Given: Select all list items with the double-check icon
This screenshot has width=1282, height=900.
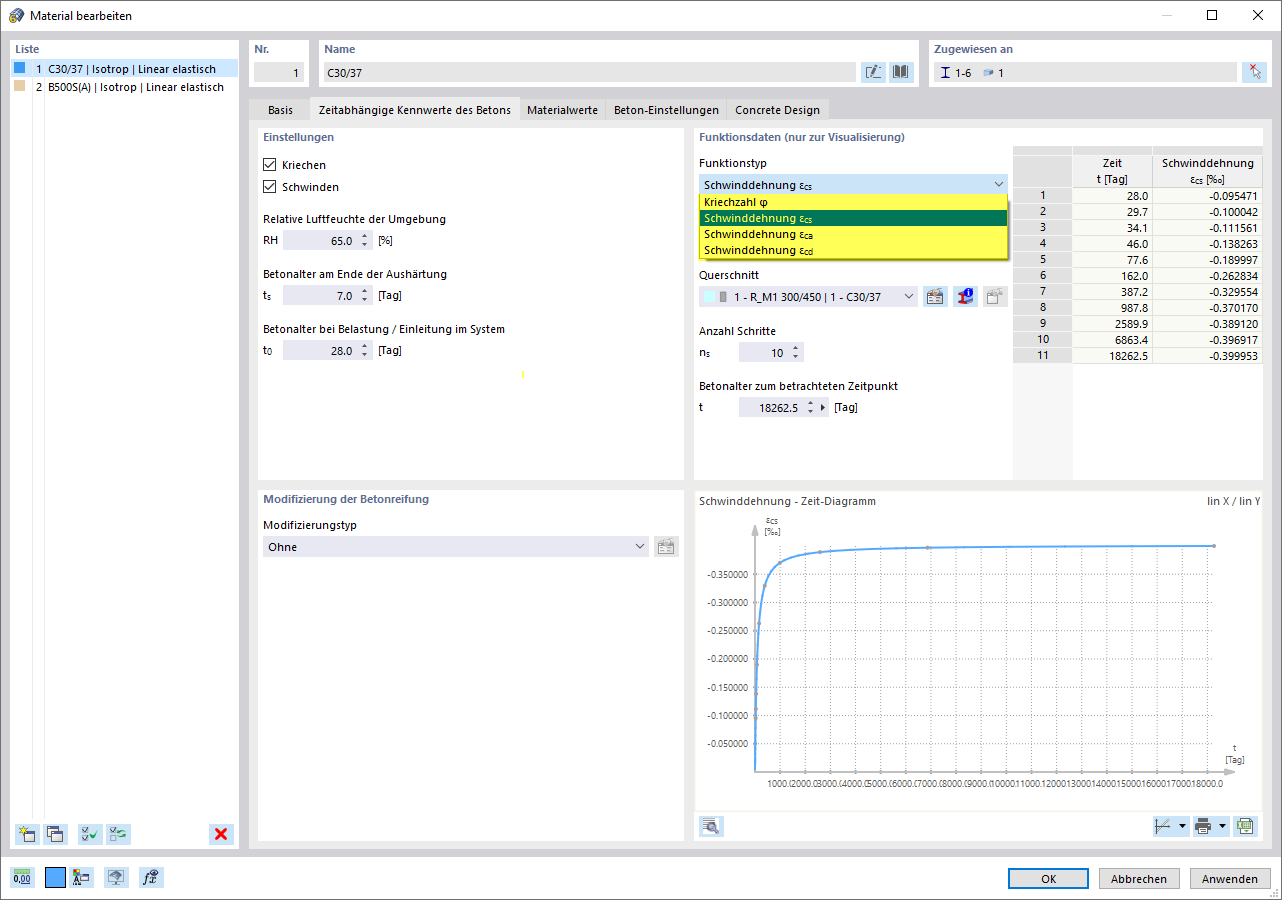Looking at the screenshot, I should coord(90,834).
